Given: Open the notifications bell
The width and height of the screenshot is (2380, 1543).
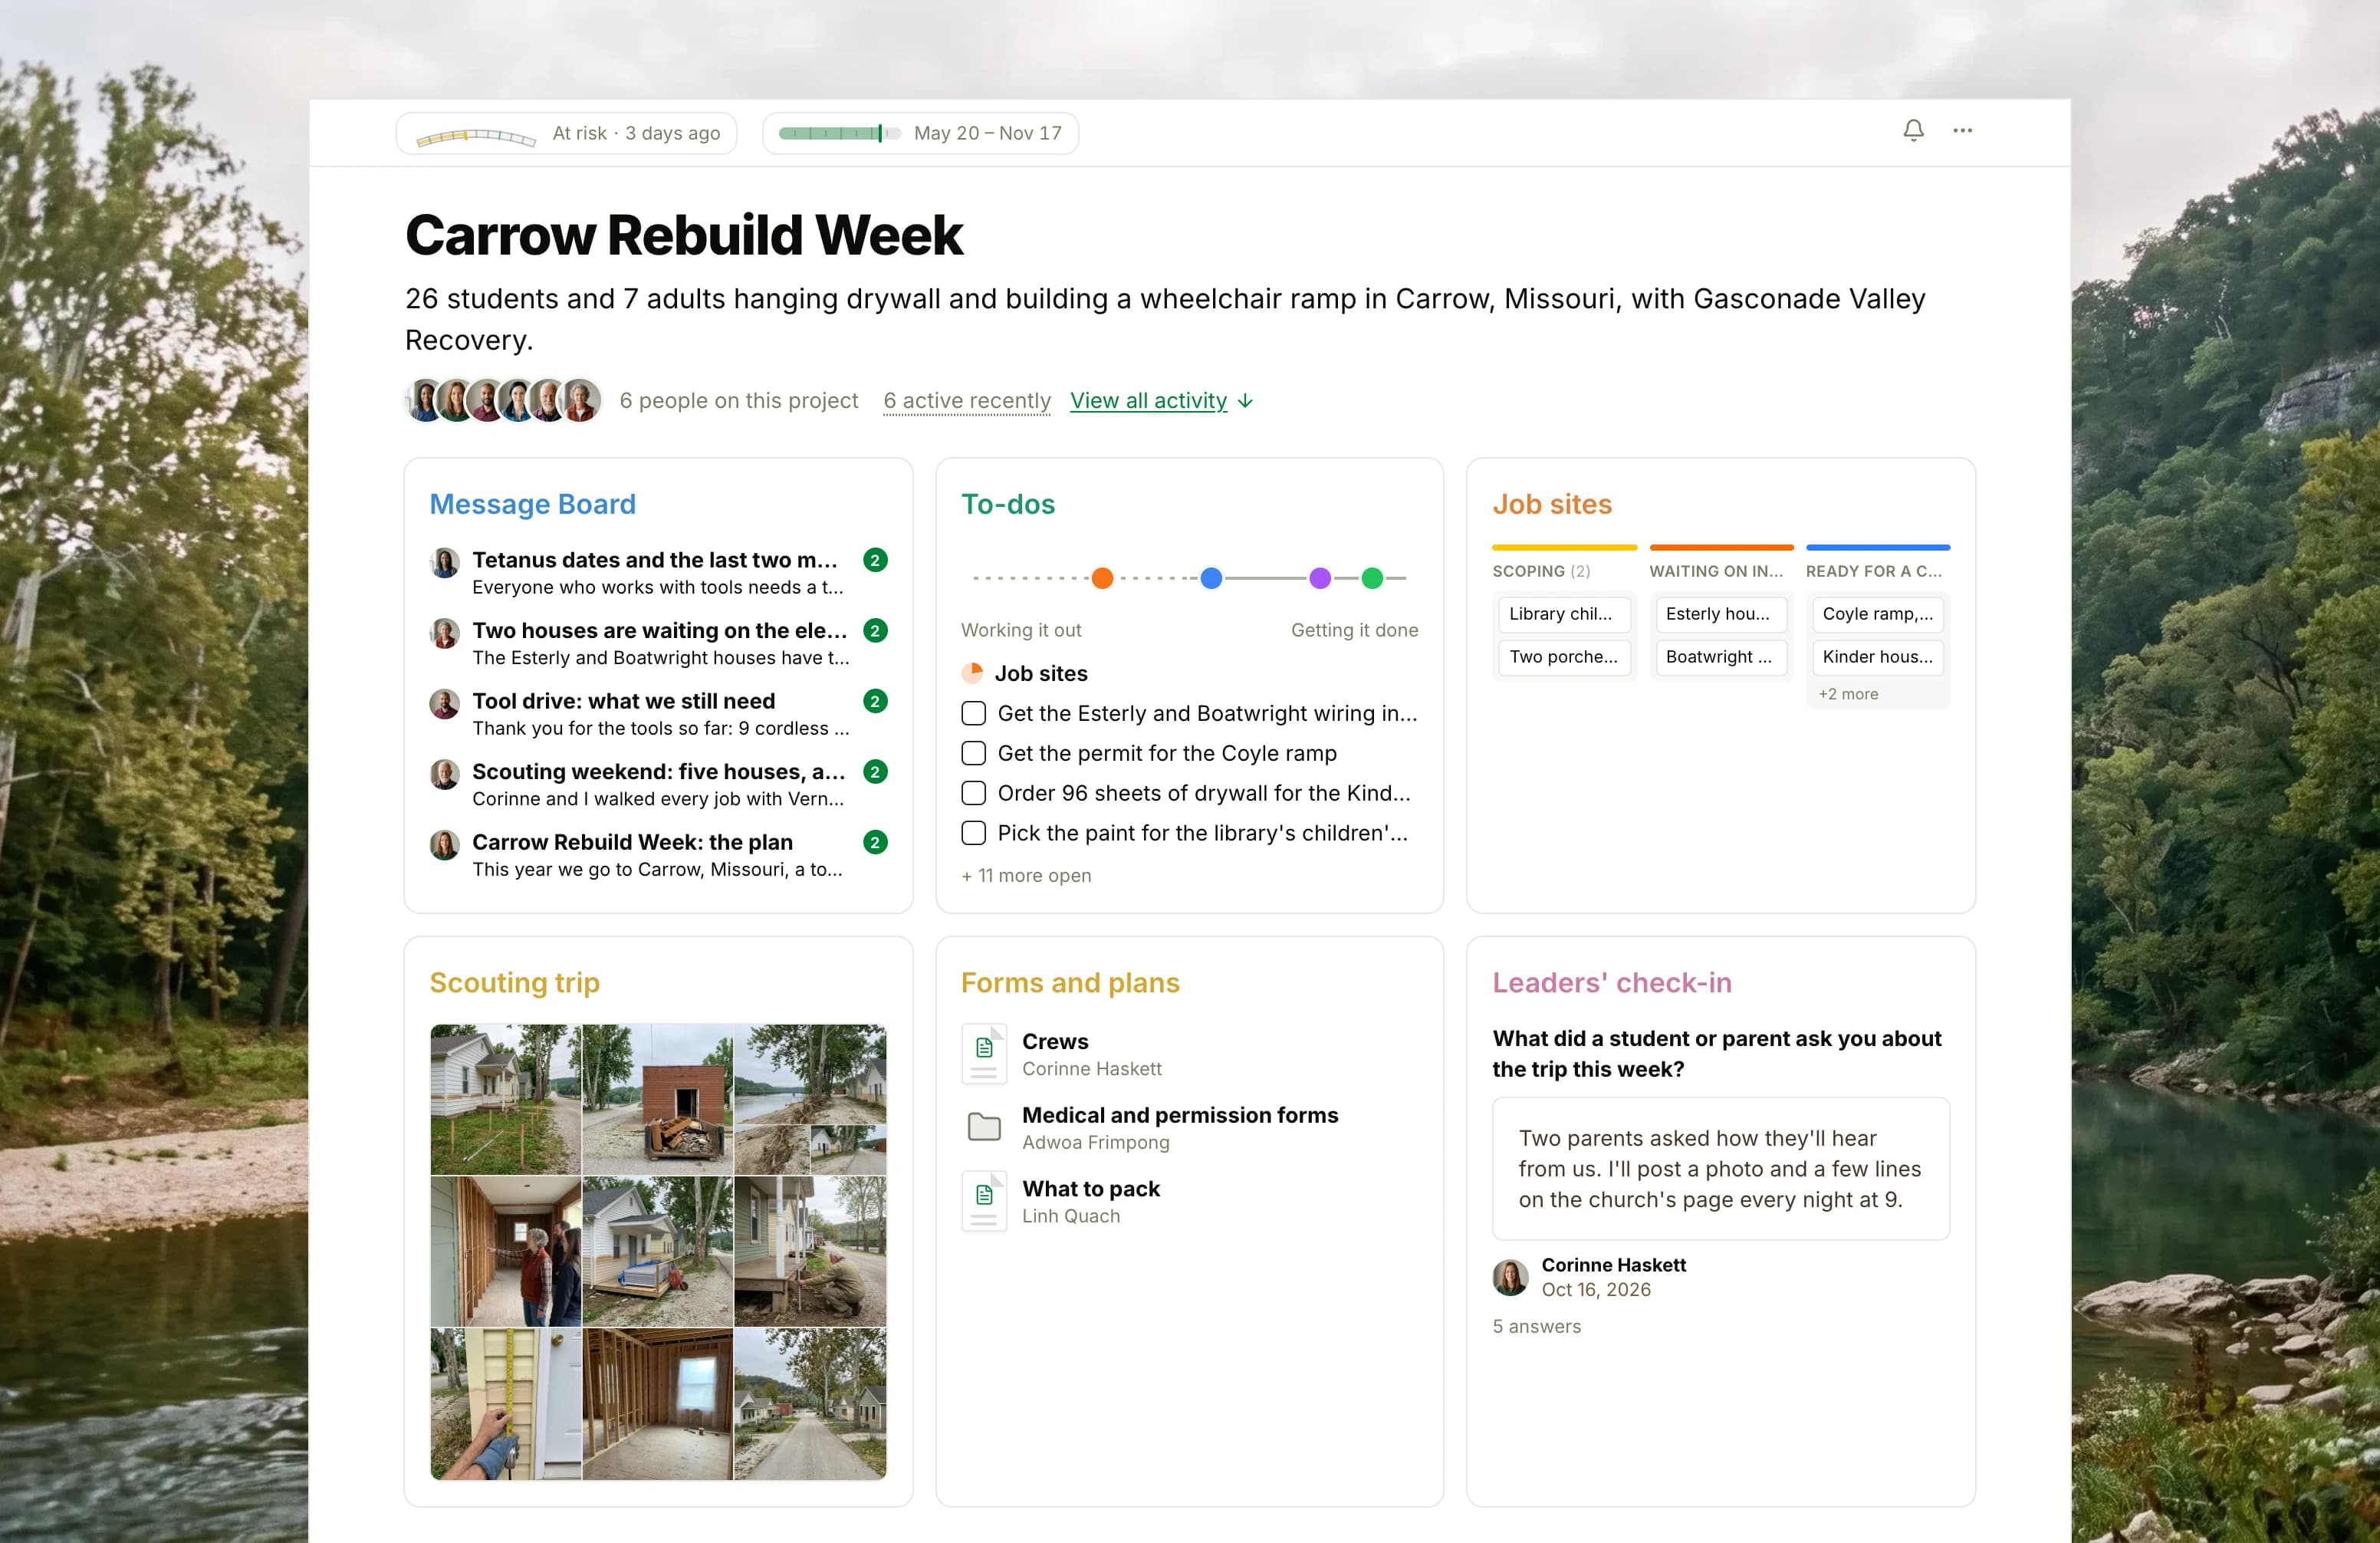Looking at the screenshot, I should tap(1912, 130).
